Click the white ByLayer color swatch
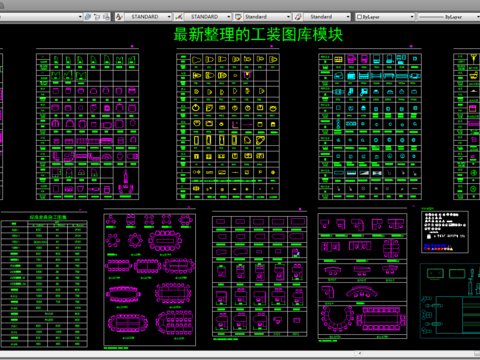This screenshot has width=480, height=360. pos(359,17)
